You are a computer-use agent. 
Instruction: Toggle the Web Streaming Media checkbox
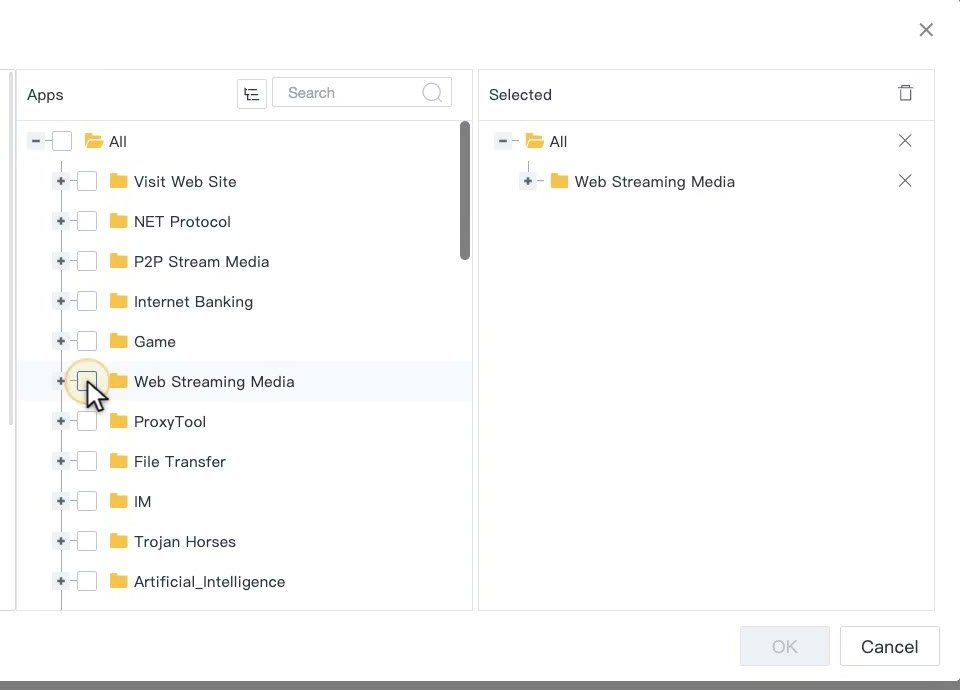(87, 381)
